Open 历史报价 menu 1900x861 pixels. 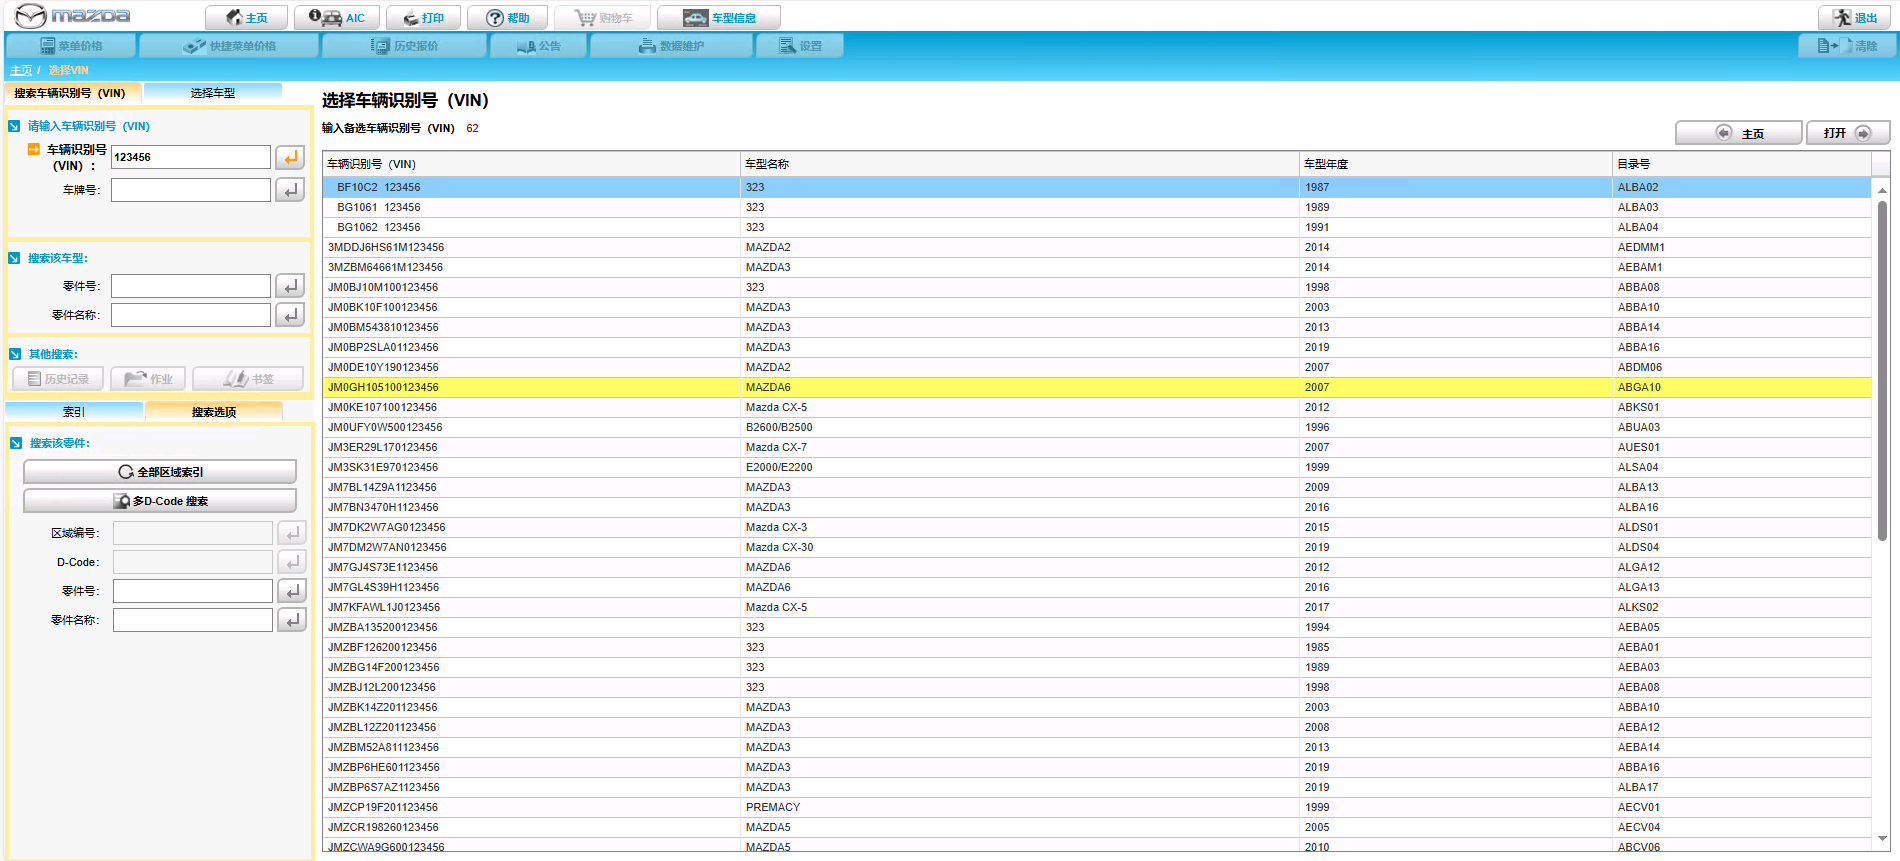coord(404,46)
